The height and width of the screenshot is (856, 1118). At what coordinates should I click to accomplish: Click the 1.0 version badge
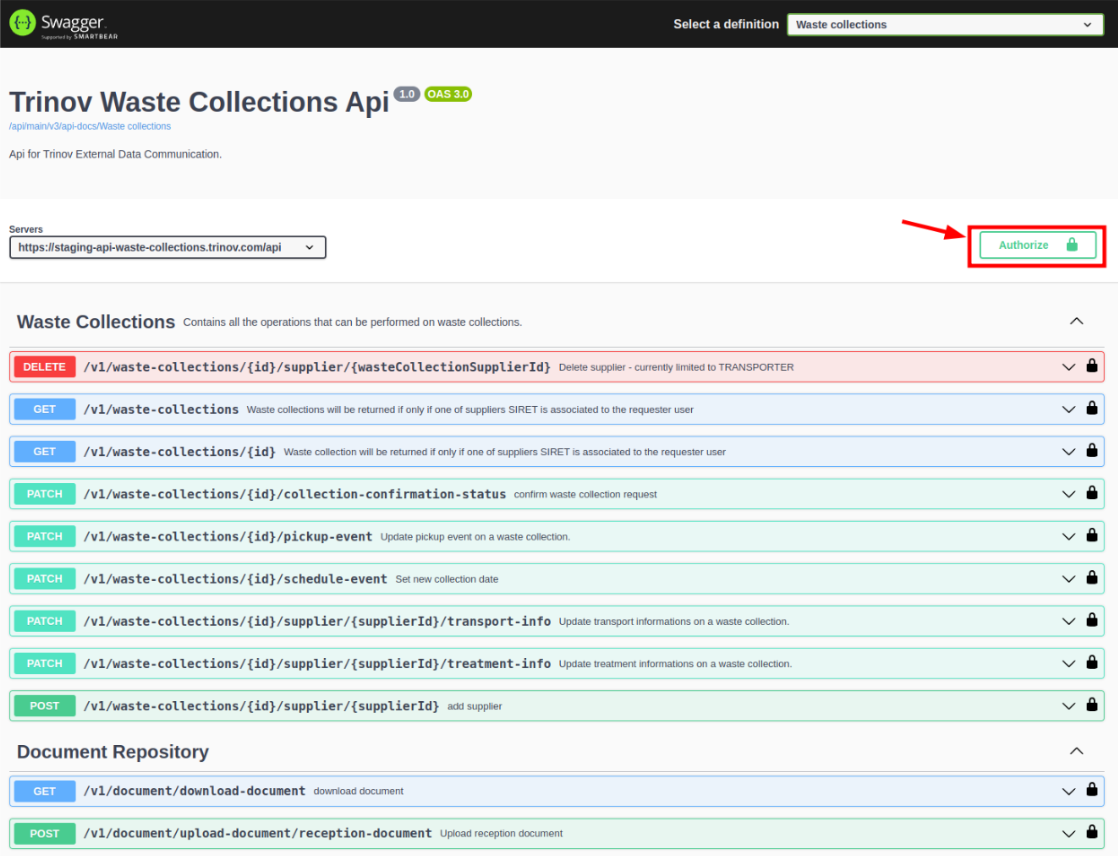406,94
